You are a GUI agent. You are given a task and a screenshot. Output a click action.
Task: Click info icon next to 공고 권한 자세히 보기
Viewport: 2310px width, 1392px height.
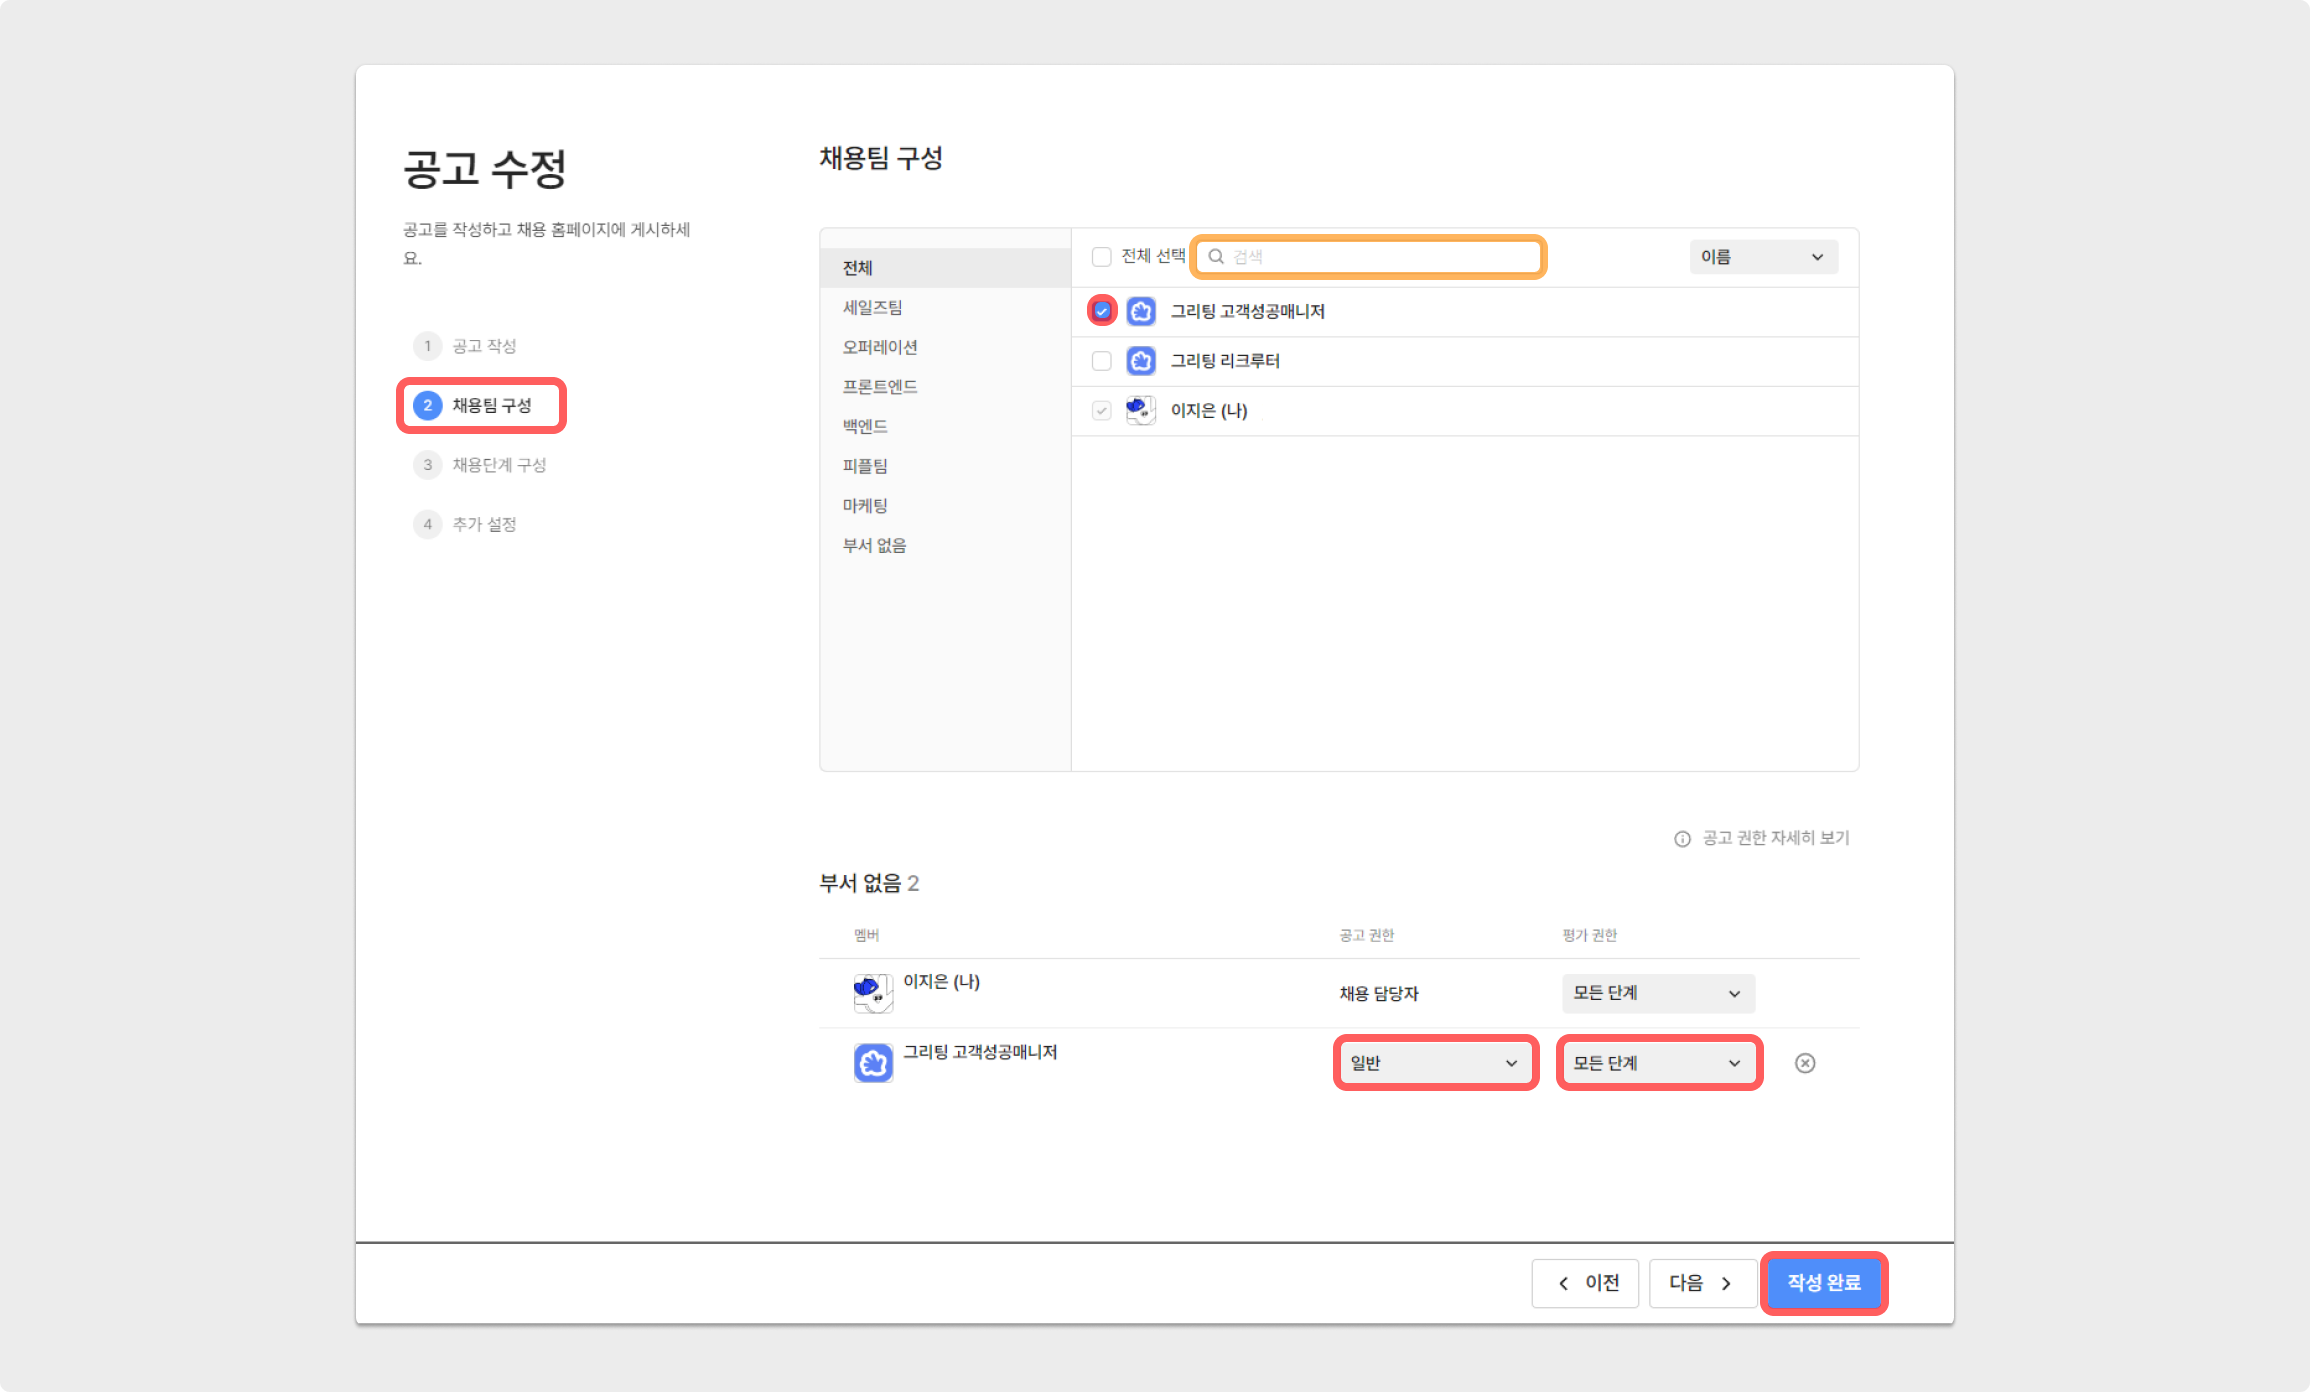(1682, 839)
